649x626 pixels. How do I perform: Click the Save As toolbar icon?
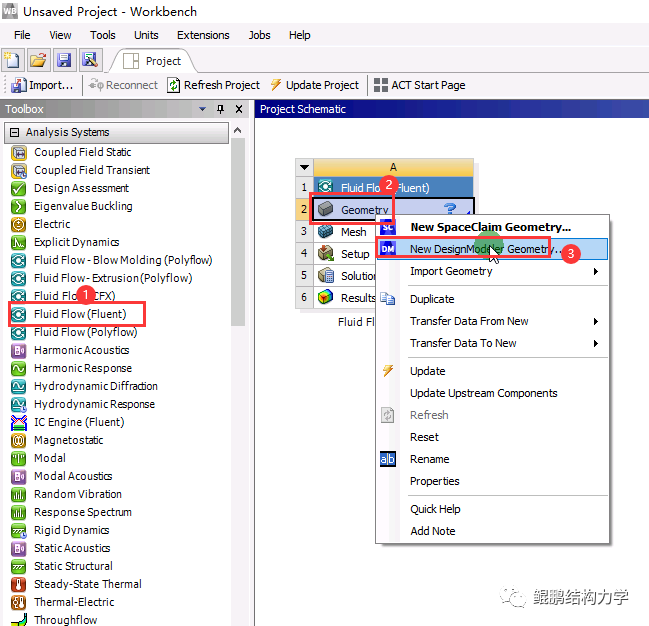[90, 60]
